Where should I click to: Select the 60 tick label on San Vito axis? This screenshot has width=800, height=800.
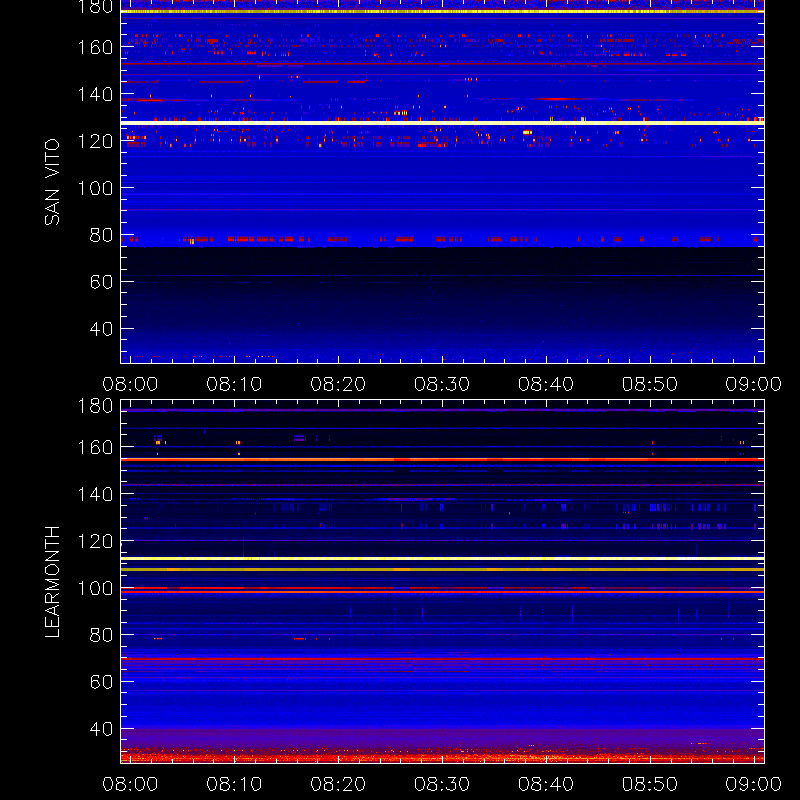pos(101,282)
